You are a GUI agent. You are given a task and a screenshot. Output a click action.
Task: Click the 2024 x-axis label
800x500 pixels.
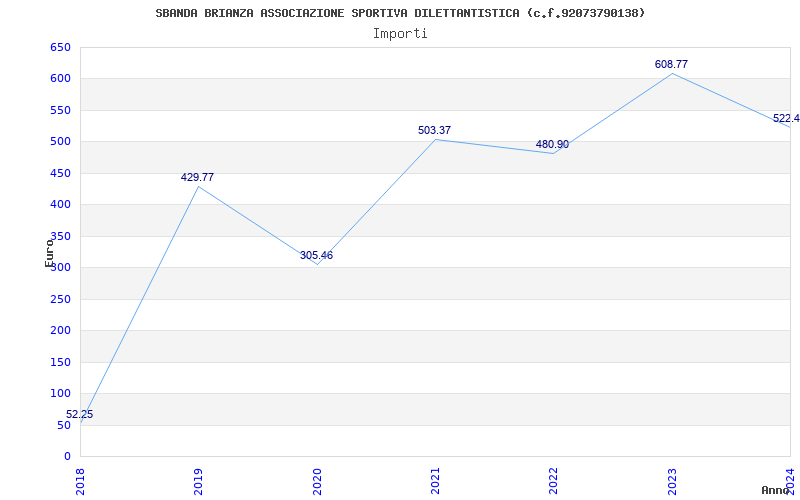[x=791, y=482]
